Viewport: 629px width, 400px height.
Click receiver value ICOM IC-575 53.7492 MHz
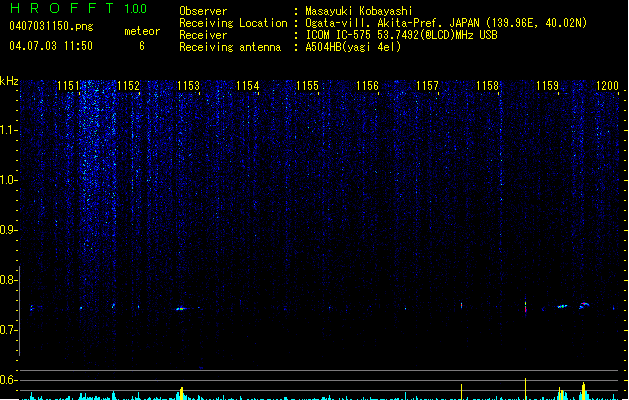[x=401, y=35]
